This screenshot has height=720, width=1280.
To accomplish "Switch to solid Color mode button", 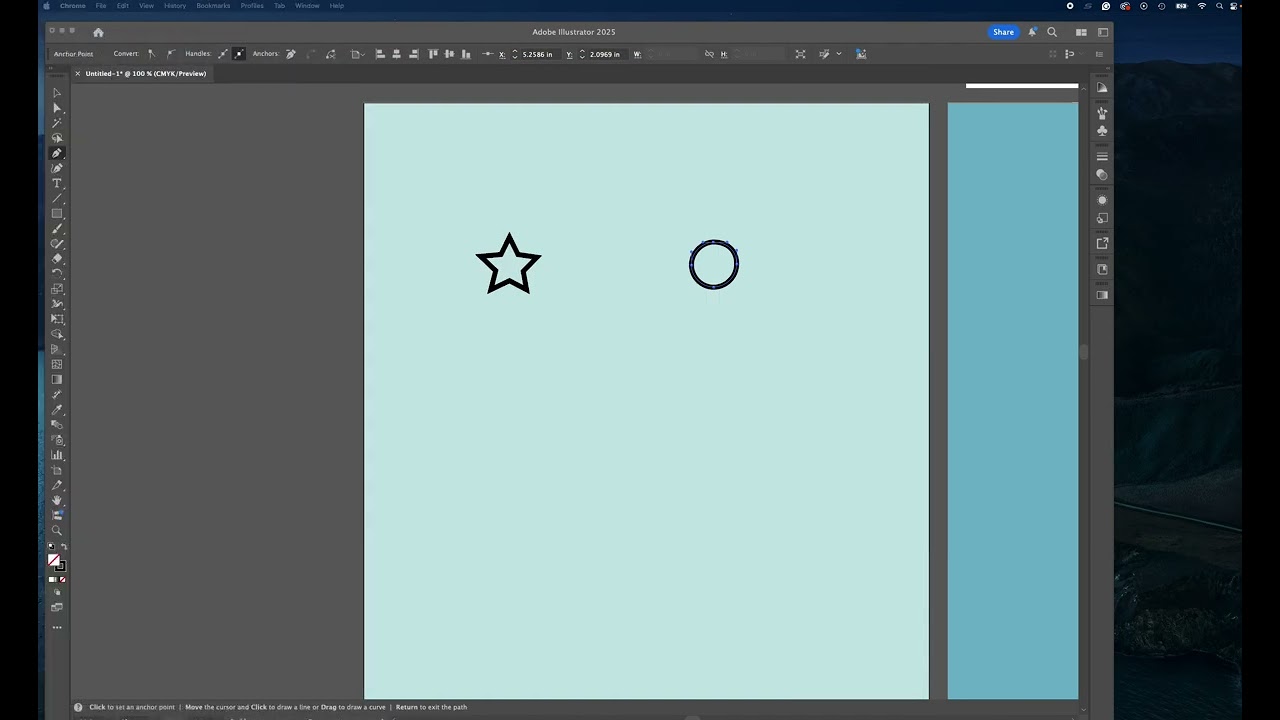I will pos(52,580).
